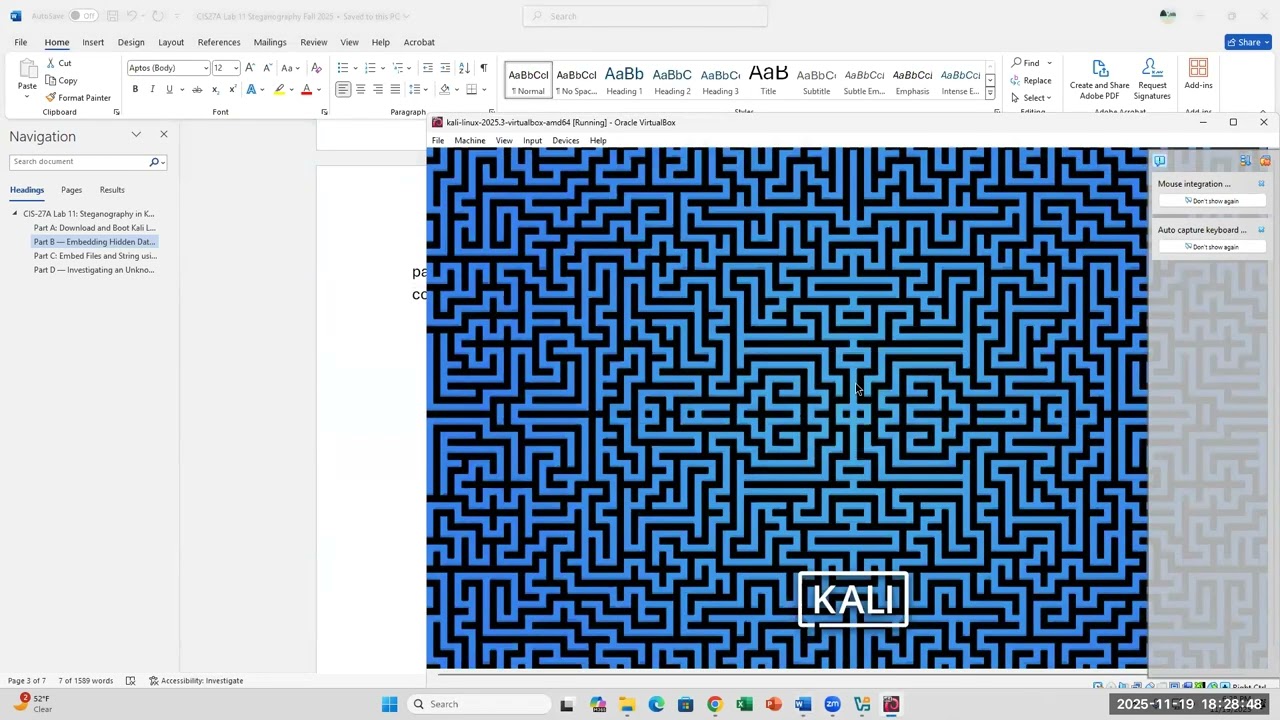Open font name dropdown Aptos (Body)
The image size is (1280, 720).
pyautogui.click(x=205, y=68)
